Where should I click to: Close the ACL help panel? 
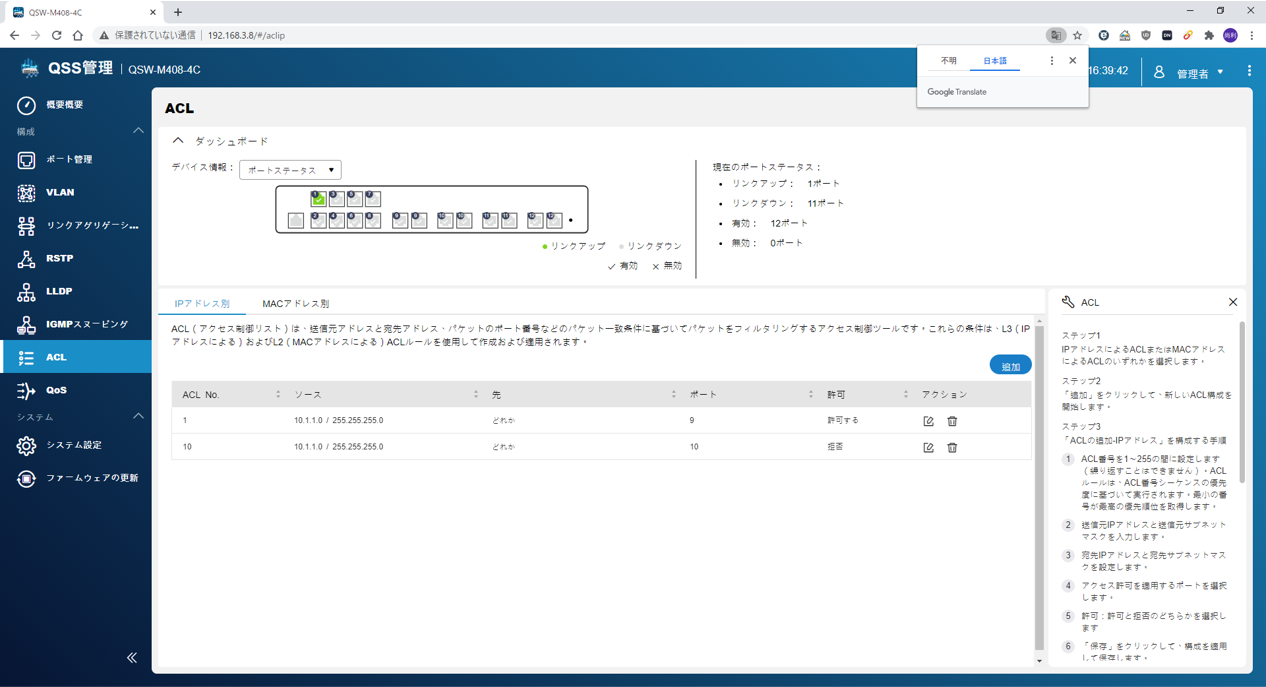click(1232, 302)
